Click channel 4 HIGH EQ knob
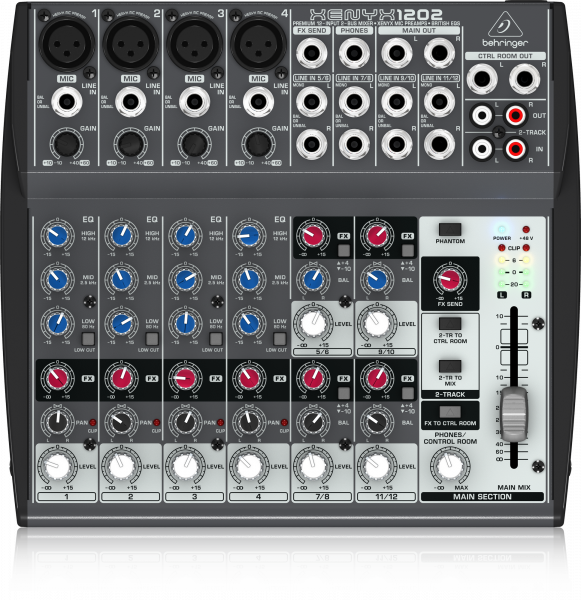The width and height of the screenshot is (581, 600). 250,236
